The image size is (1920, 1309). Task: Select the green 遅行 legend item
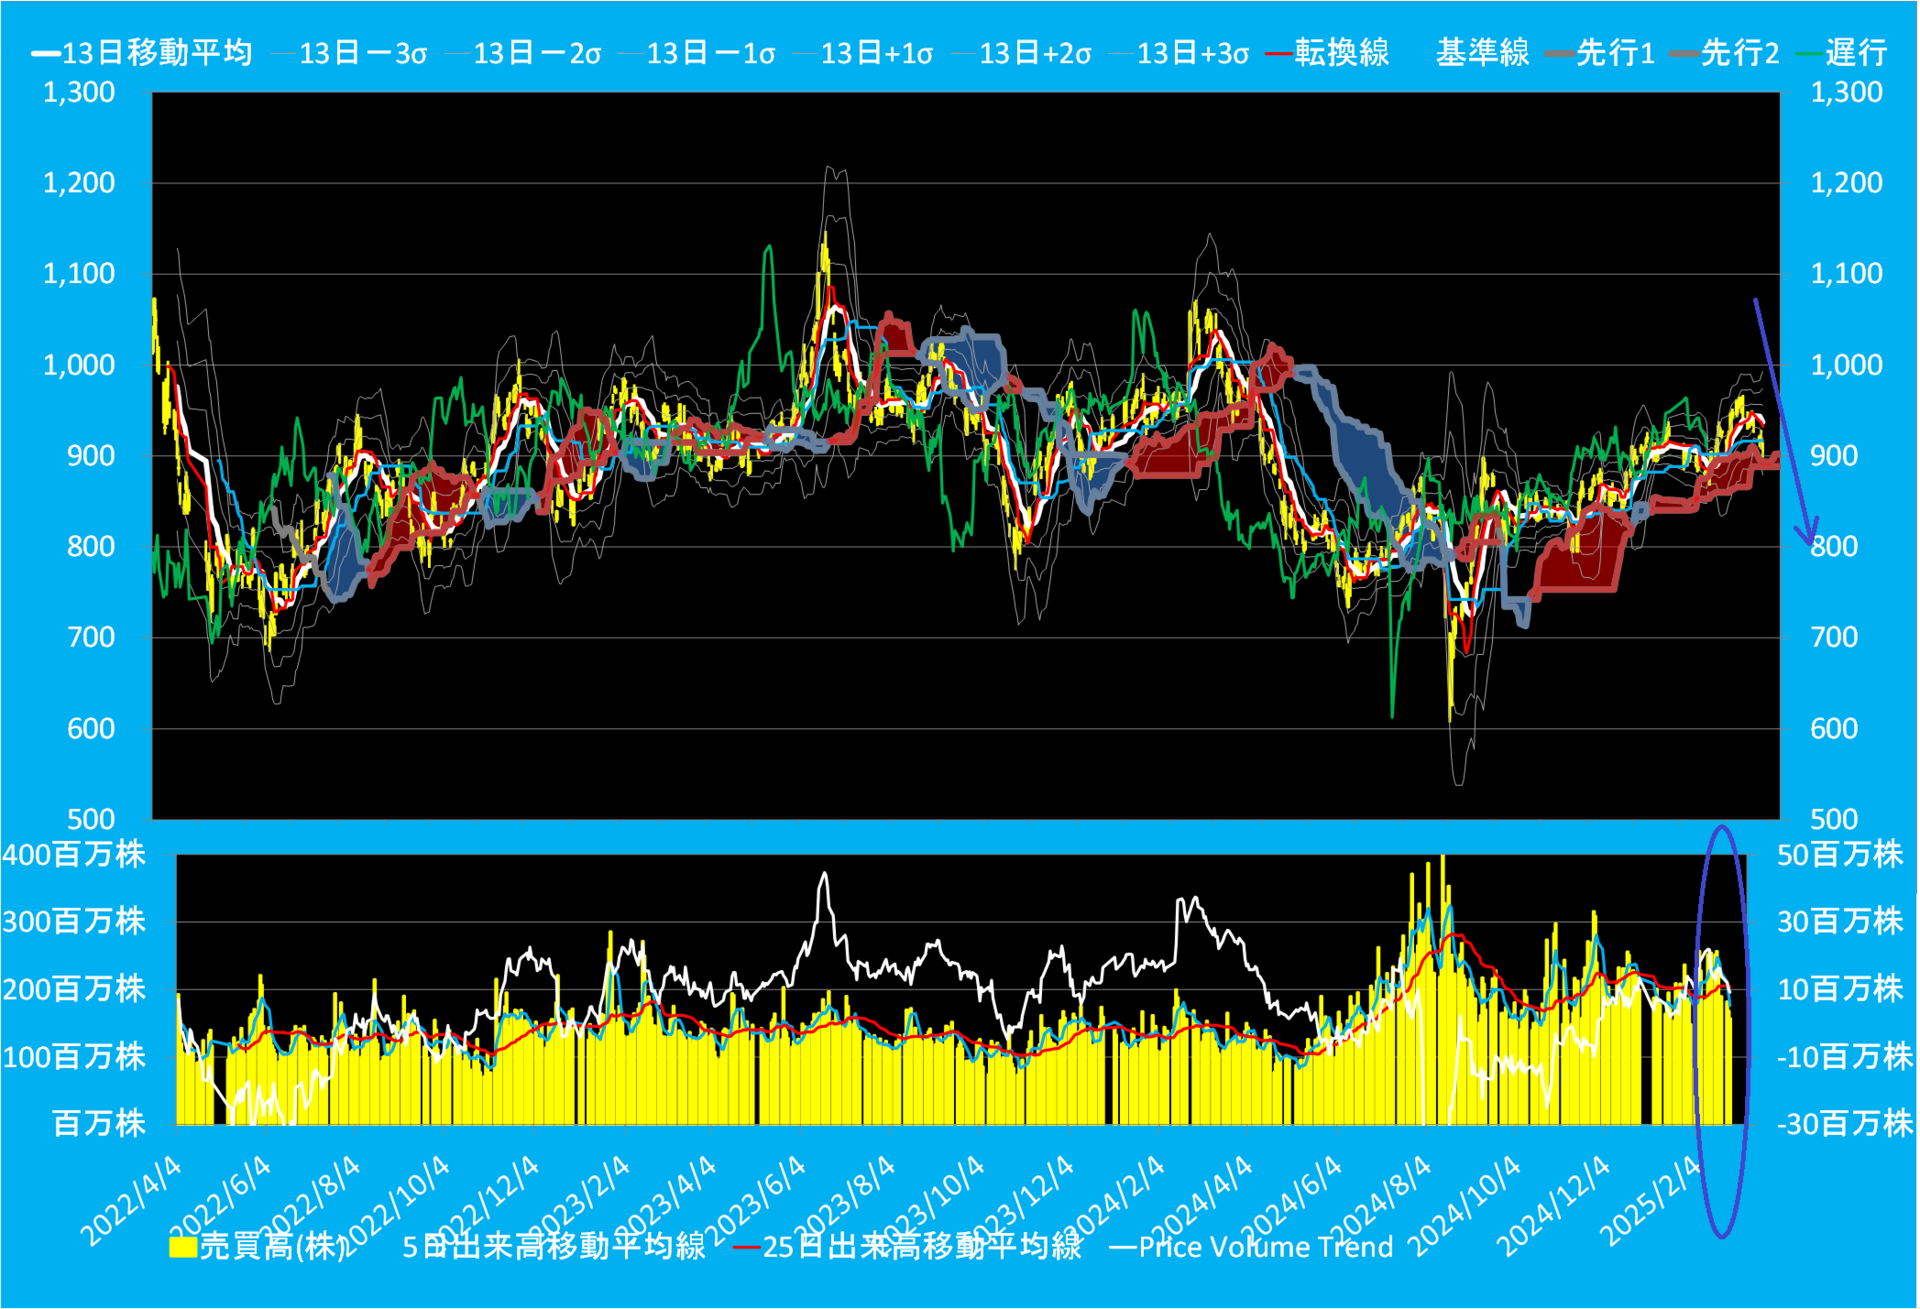(1842, 52)
